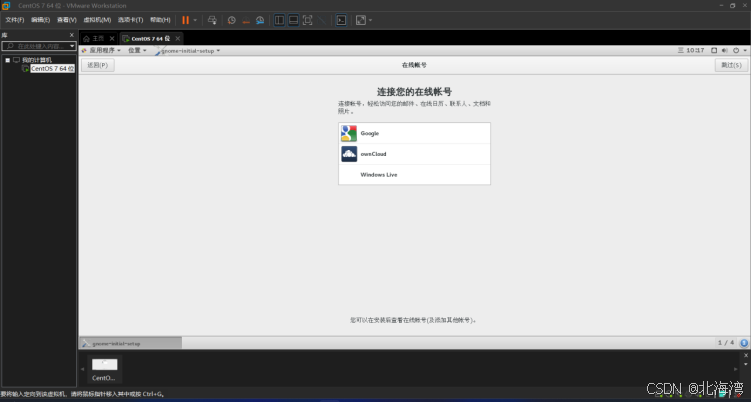Enter full screen mode
Viewport: 751px width, 403px height.
click(x=308, y=20)
